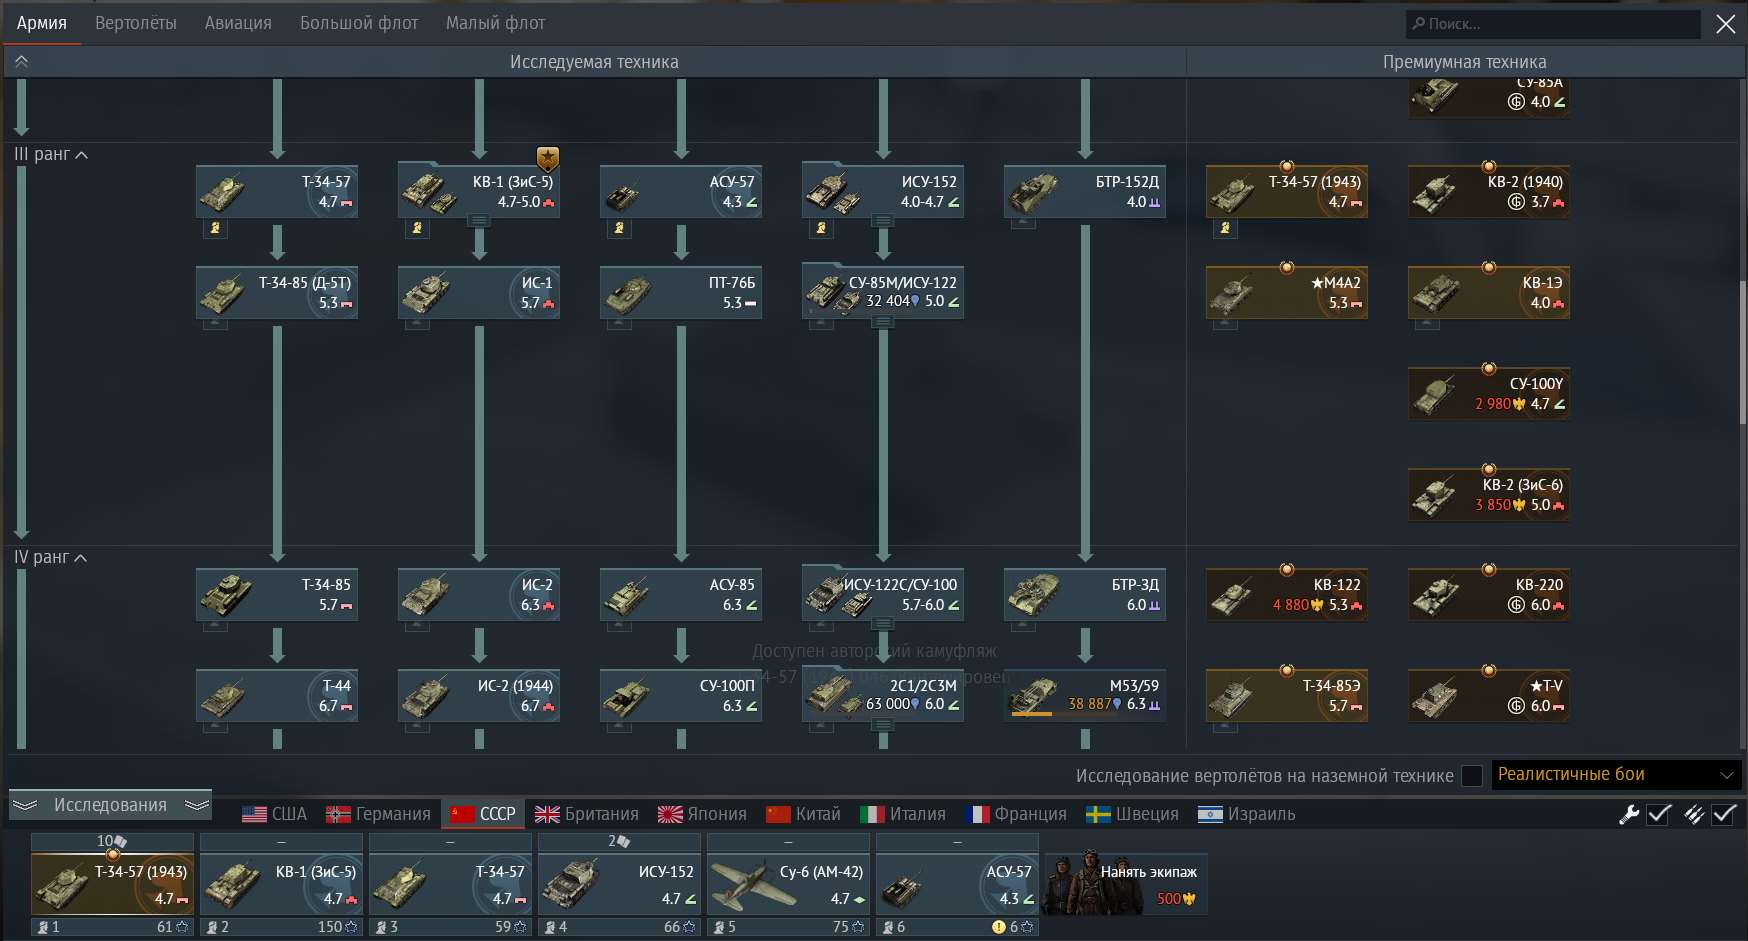
Task: Select the ИС-2 tank card
Action: (479, 594)
